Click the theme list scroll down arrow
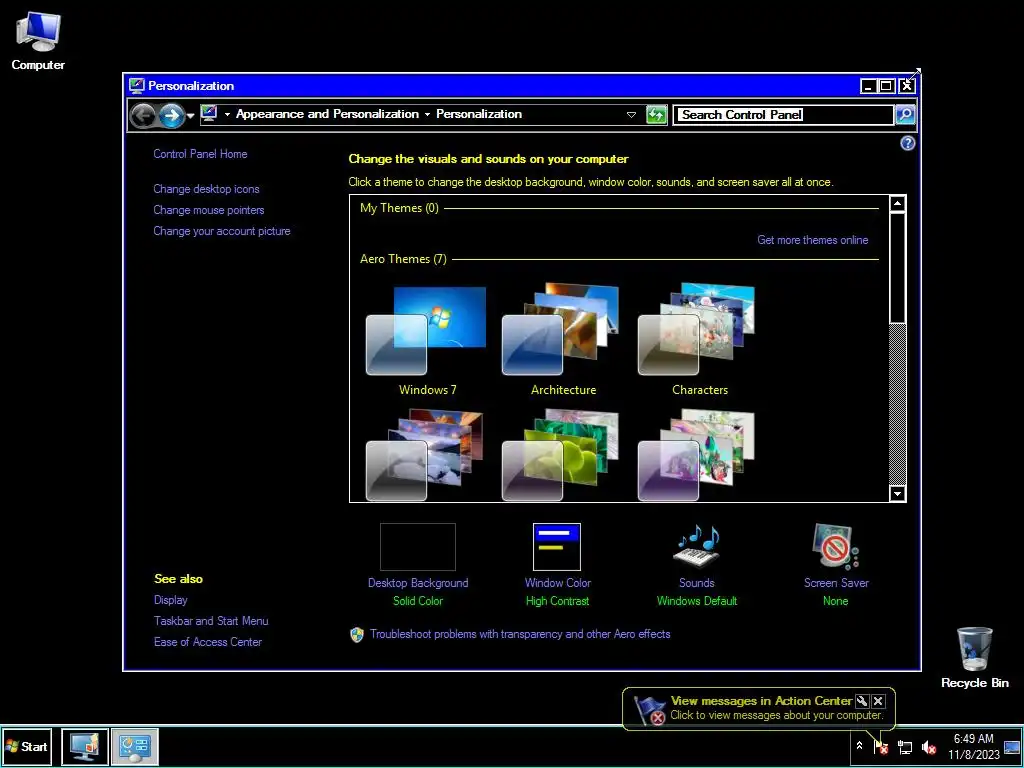The width and height of the screenshot is (1024, 768). (897, 494)
